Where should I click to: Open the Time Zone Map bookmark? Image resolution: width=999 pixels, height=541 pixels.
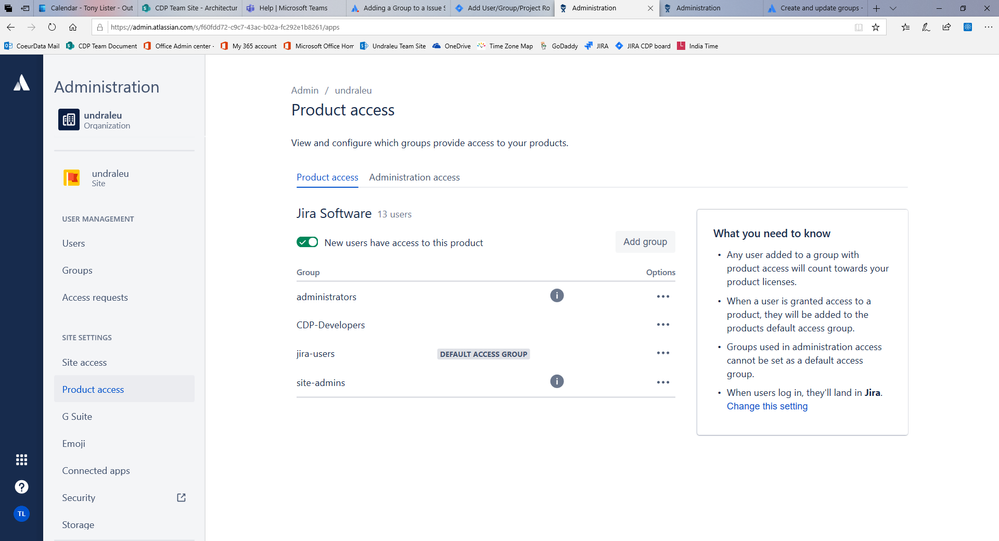[x=505, y=46]
